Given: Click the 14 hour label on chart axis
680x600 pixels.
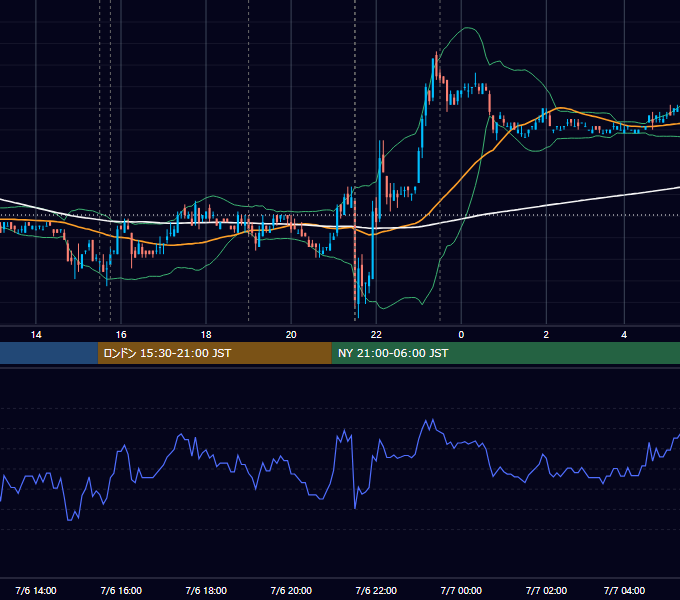Looking at the screenshot, I should [36, 335].
